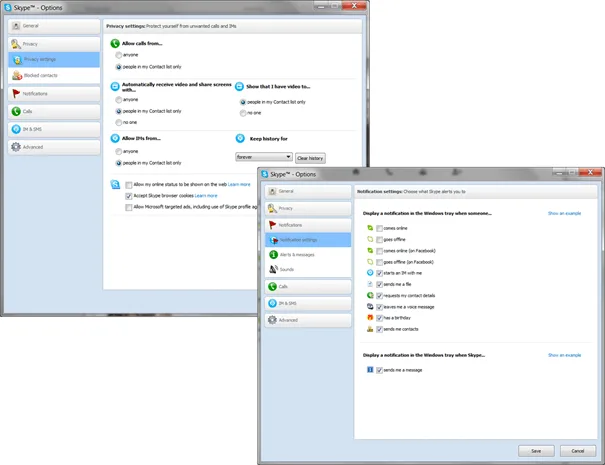The image size is (605, 465).
Task: Click the 'requests my contact details' icon
Action: coord(370,295)
